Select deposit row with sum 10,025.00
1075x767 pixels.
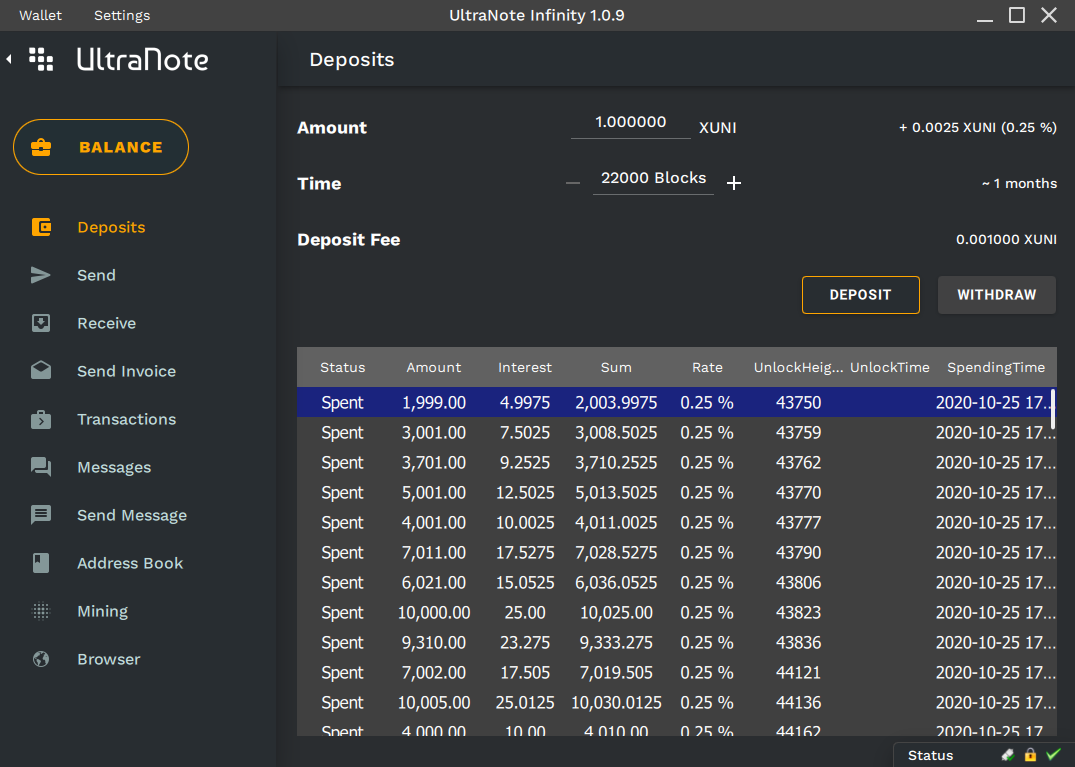tap(676, 613)
